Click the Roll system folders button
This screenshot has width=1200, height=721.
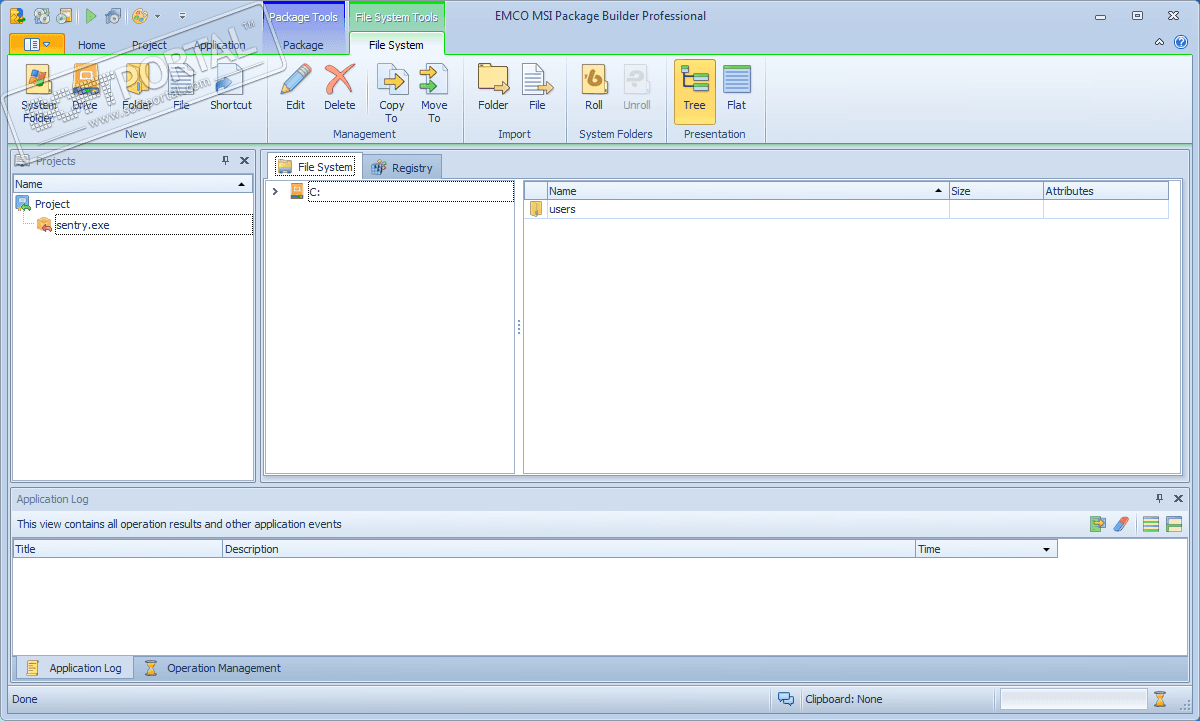coord(594,88)
